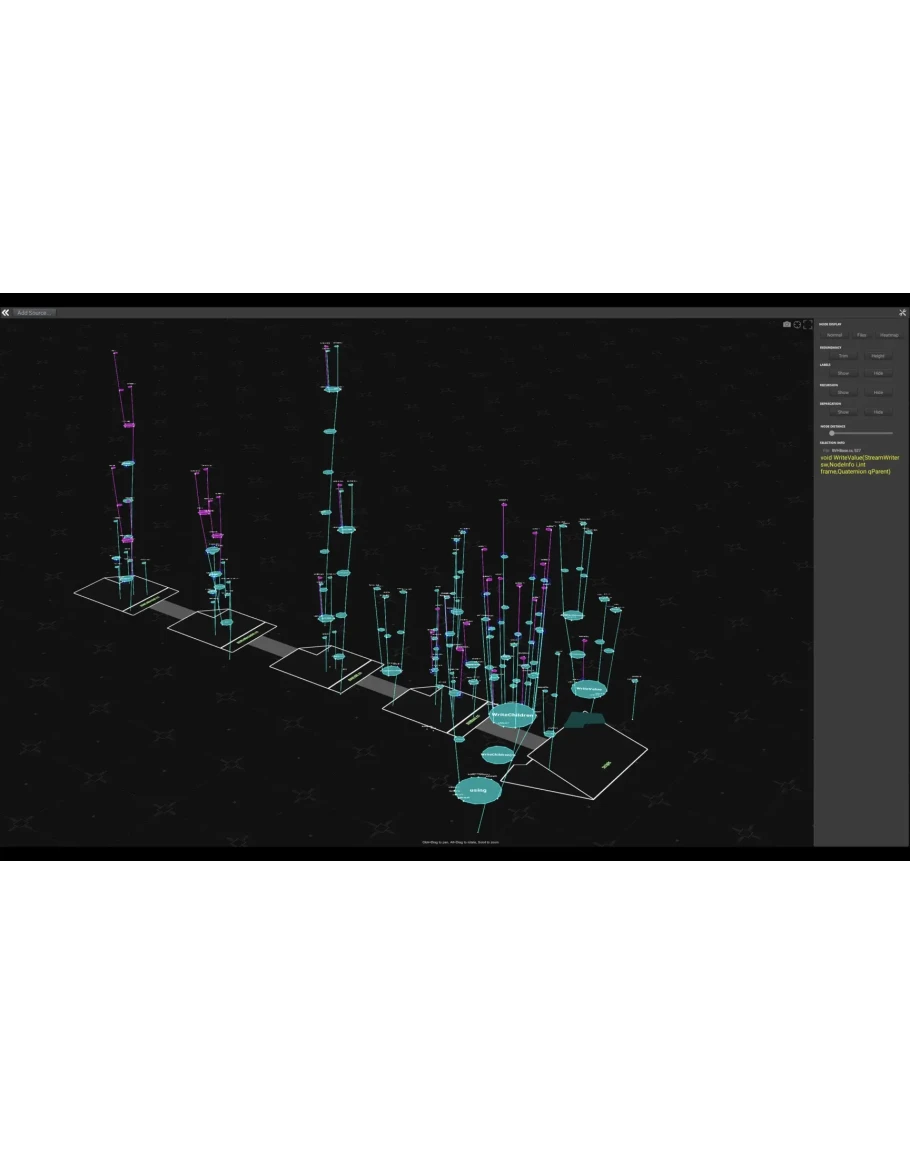
Task: Hide labels in the graph
Action: (x=878, y=373)
